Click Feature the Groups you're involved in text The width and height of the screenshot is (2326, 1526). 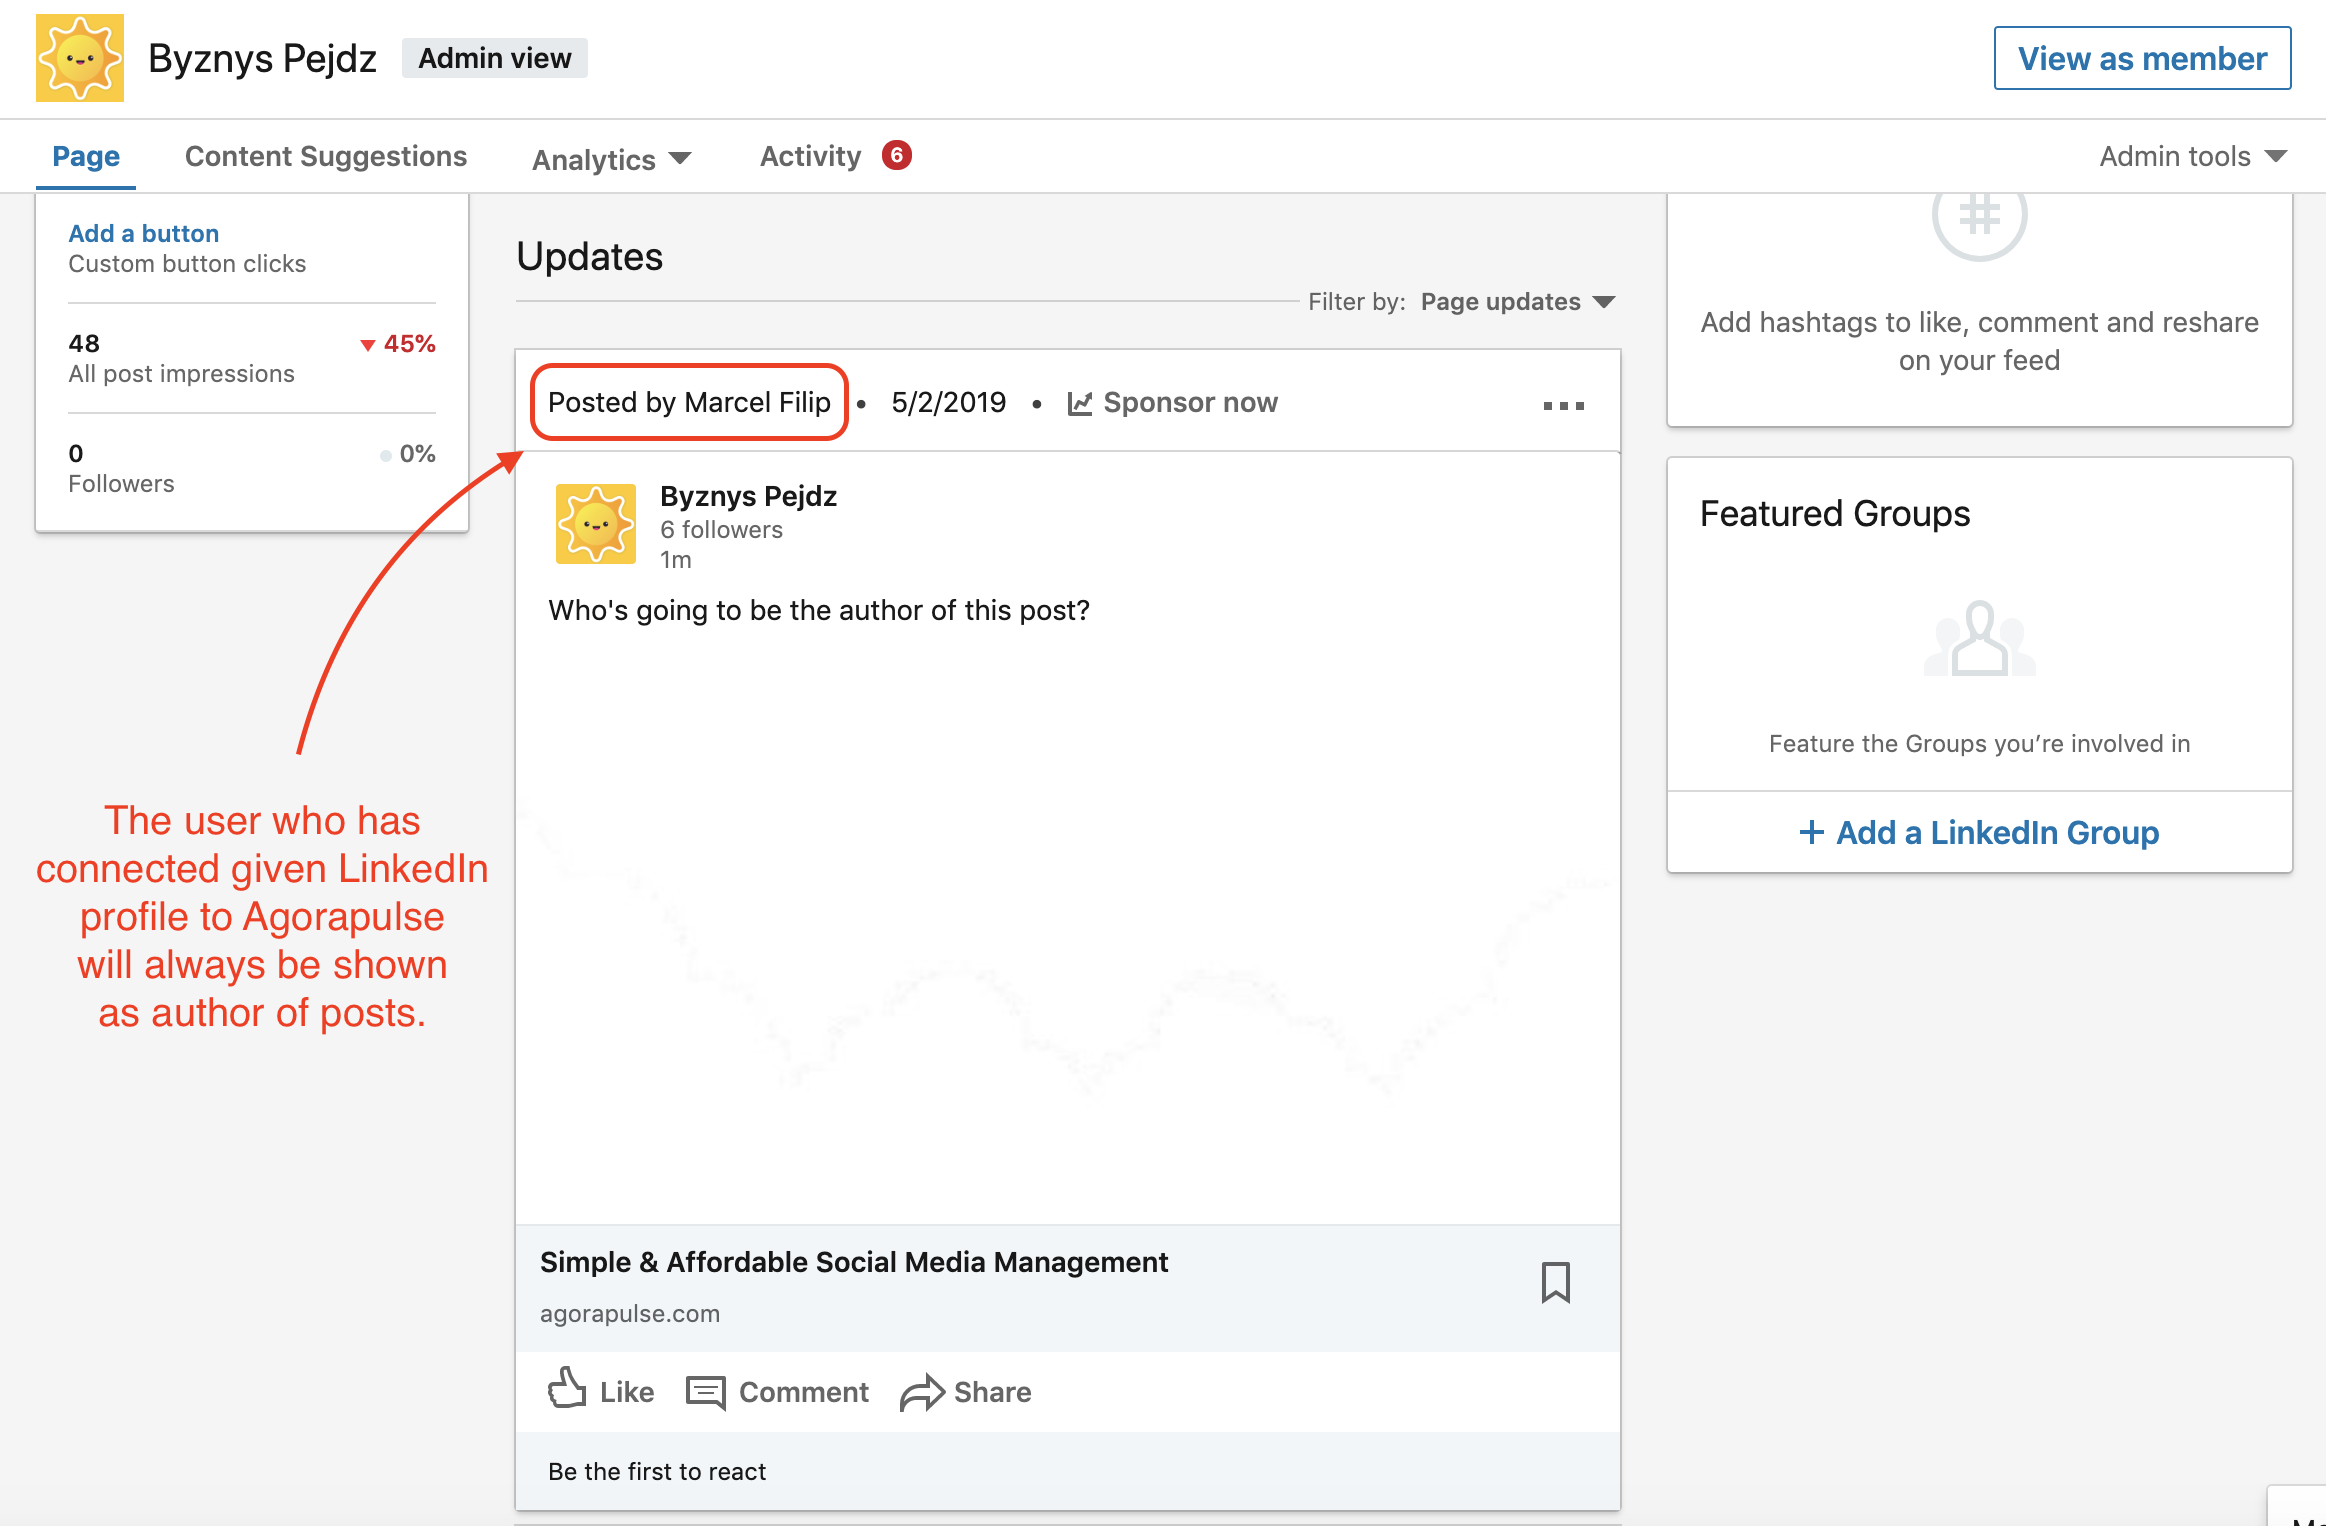coord(1980,743)
